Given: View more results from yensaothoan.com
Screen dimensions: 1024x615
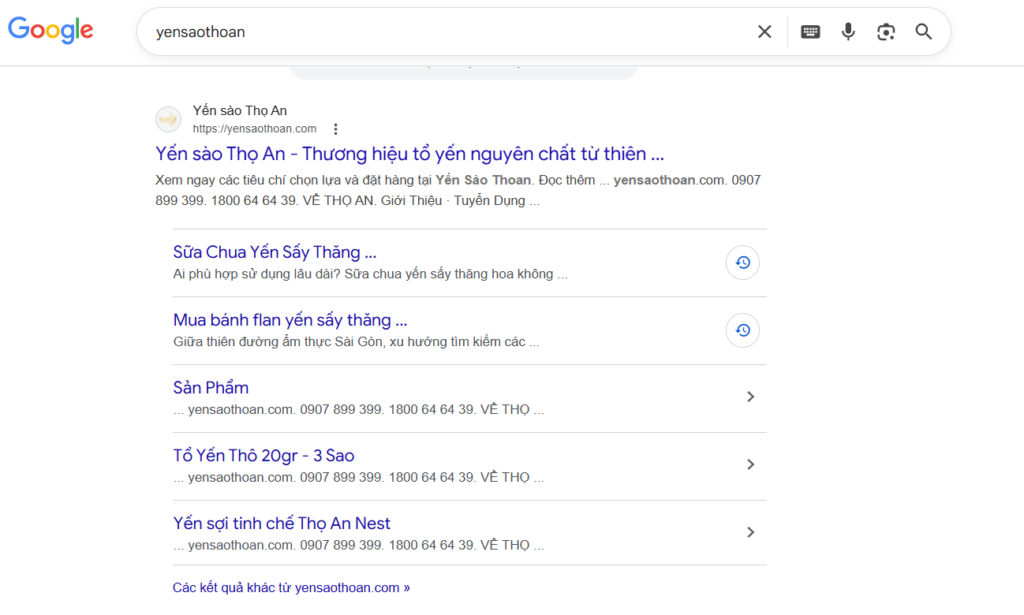Looking at the screenshot, I should [x=291, y=587].
